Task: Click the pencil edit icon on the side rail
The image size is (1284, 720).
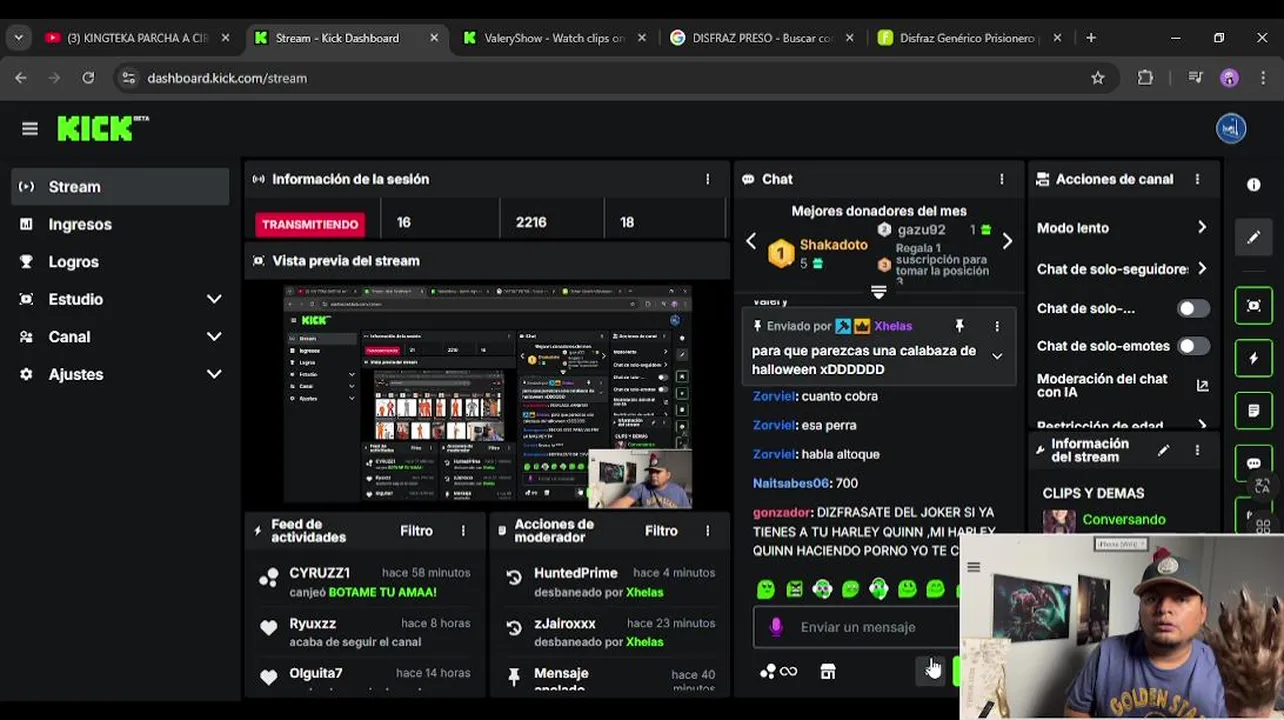Action: pyautogui.click(x=1254, y=237)
